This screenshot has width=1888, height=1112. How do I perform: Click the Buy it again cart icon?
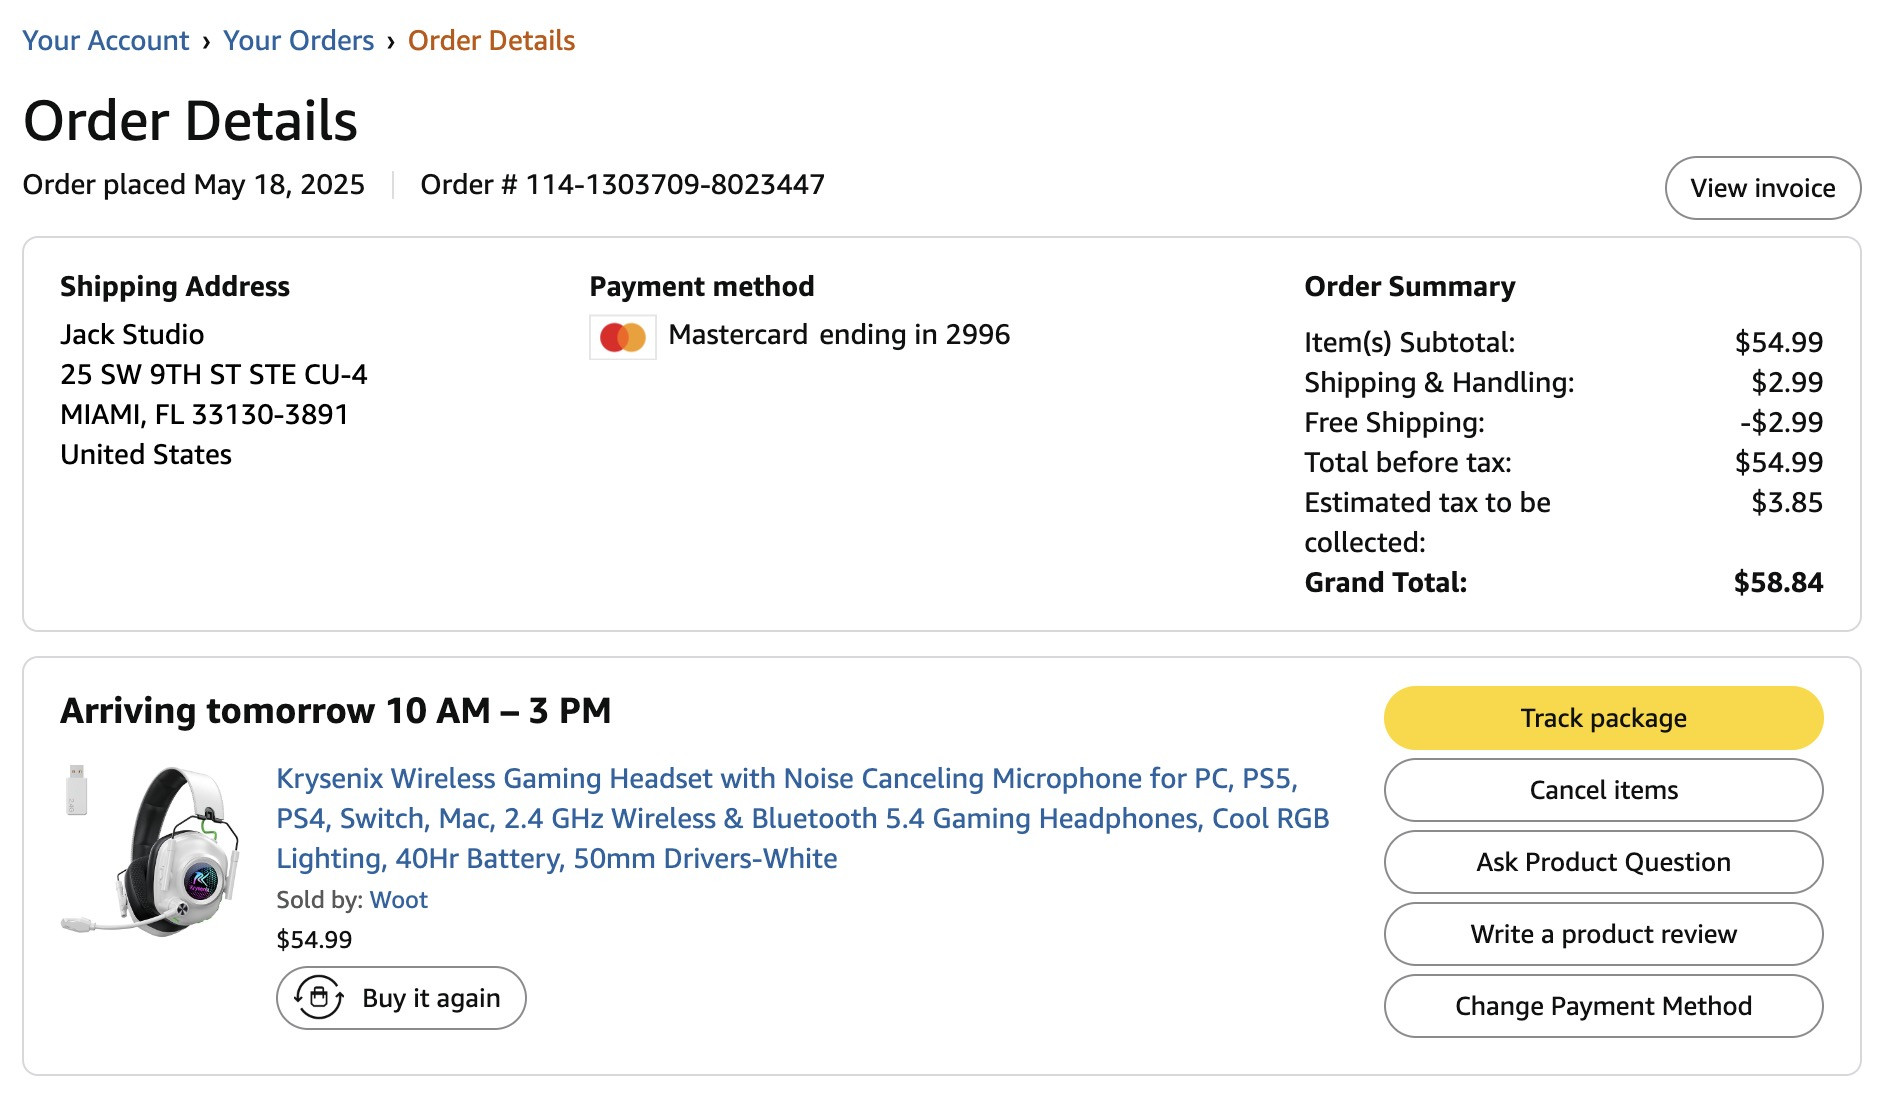pyautogui.click(x=319, y=997)
